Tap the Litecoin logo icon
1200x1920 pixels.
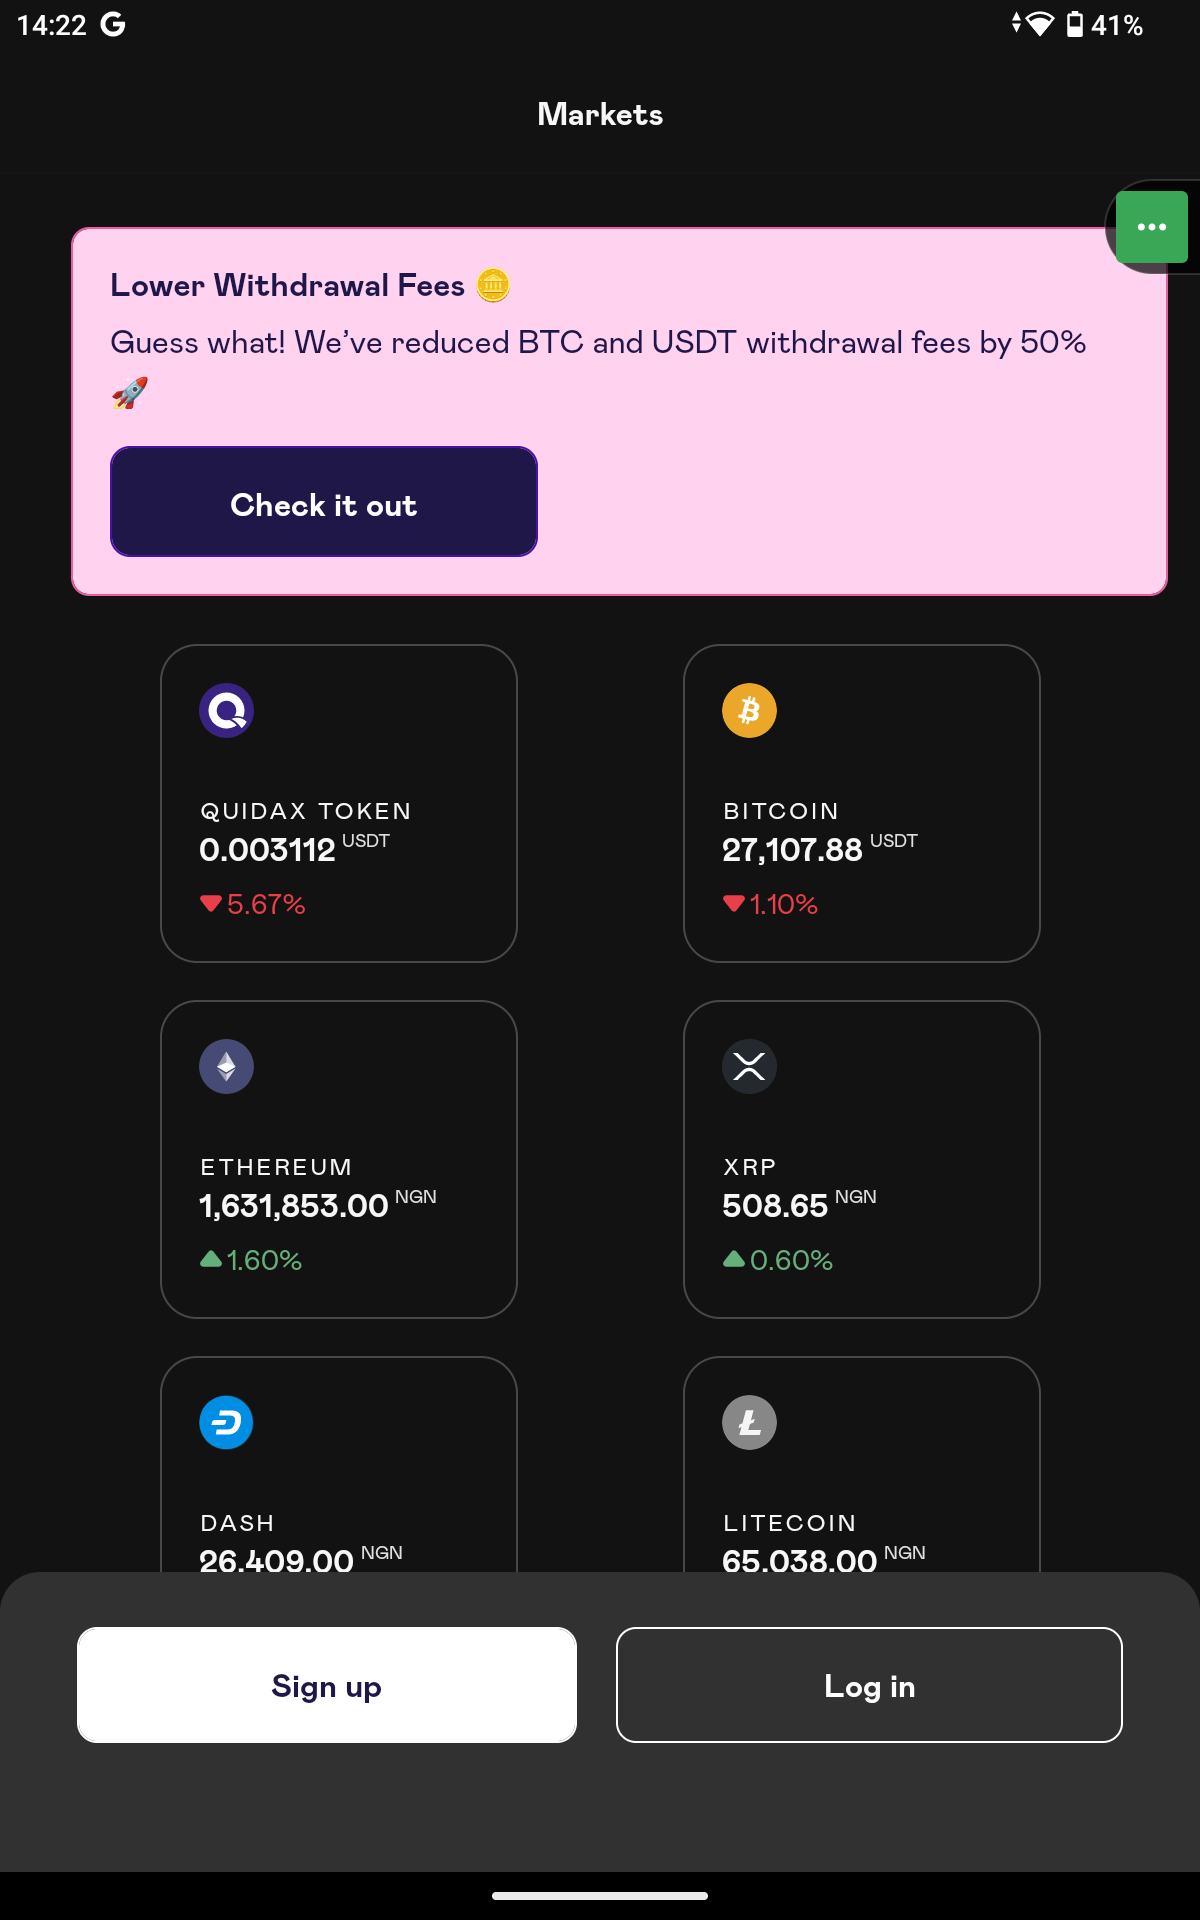point(749,1422)
